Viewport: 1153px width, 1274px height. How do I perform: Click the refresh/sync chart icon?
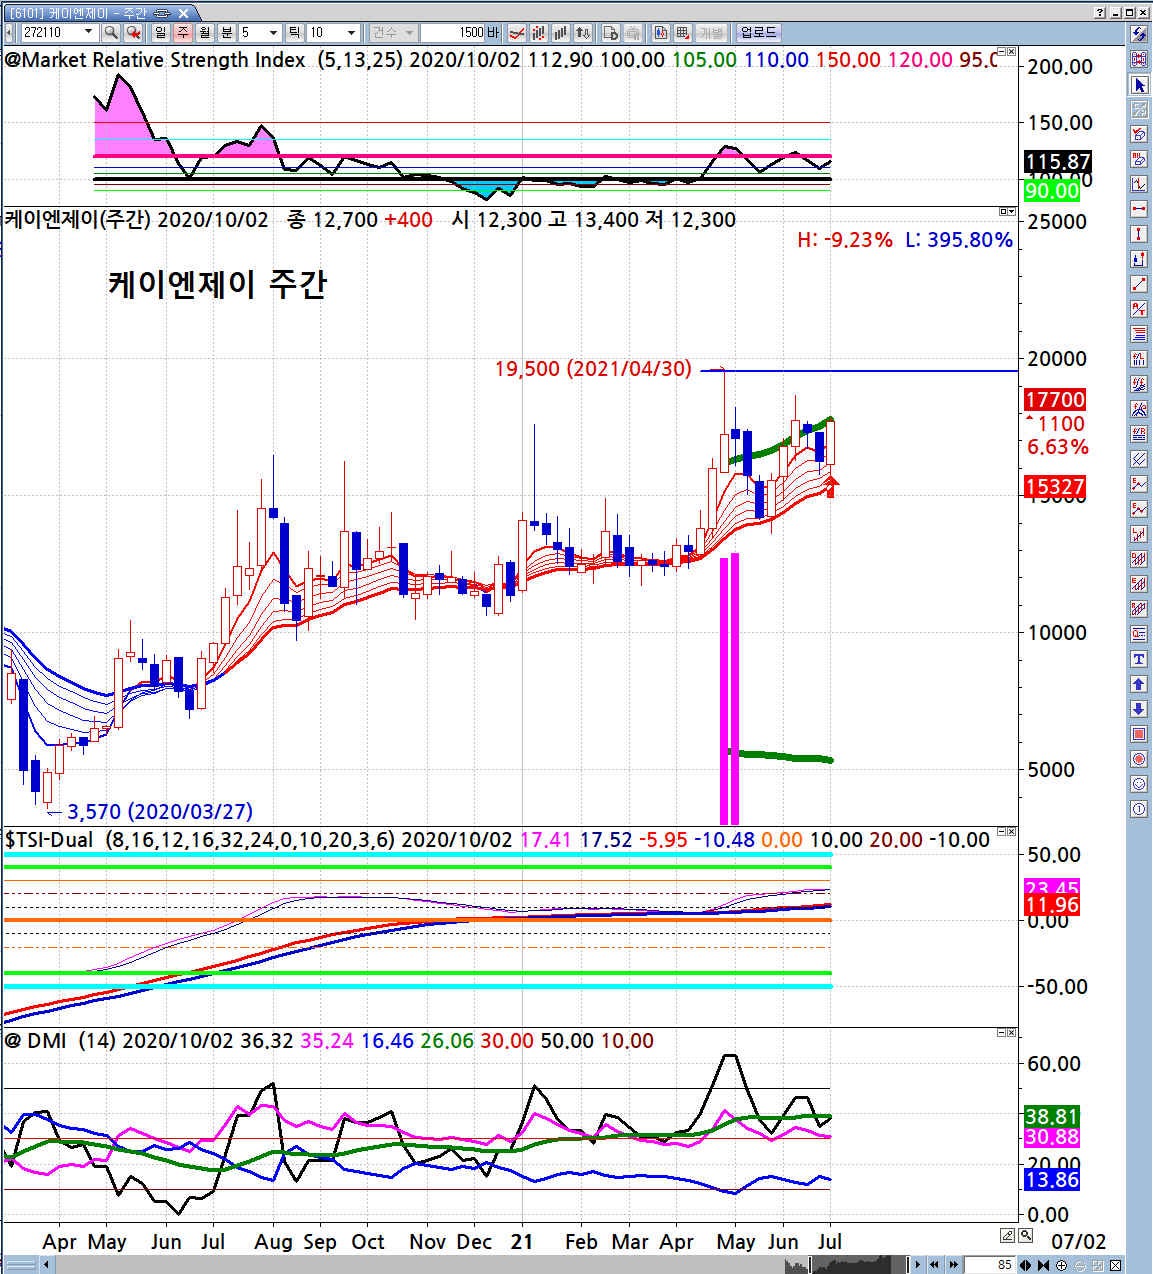(x=1139, y=34)
